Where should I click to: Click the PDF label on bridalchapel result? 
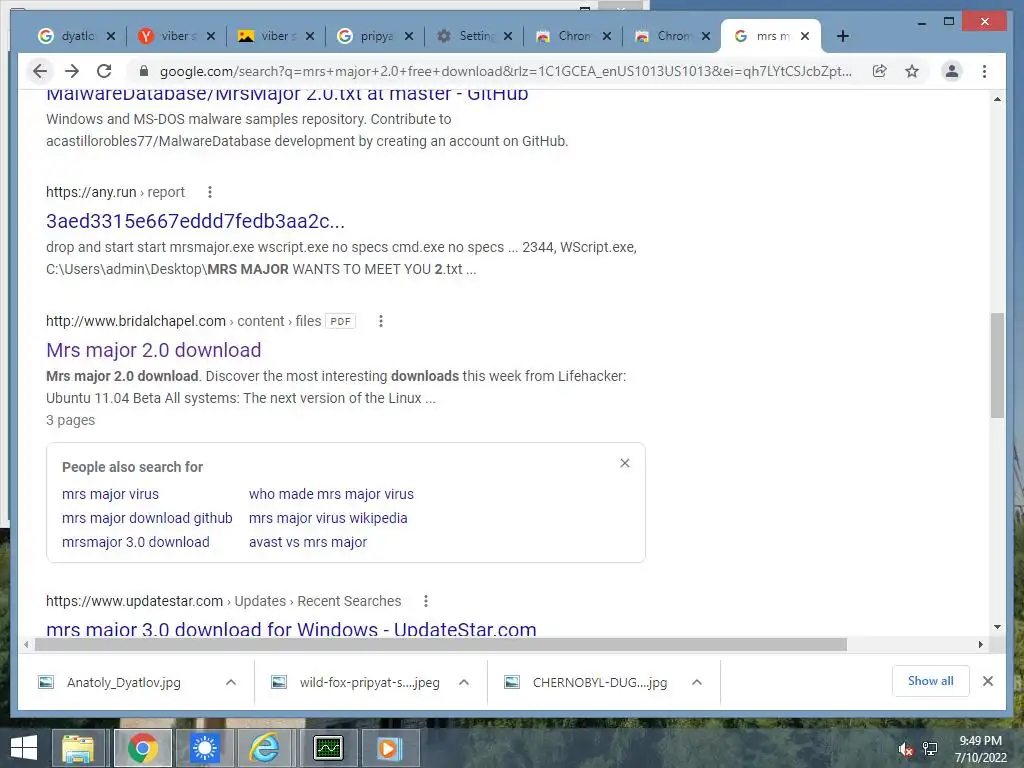coord(340,321)
